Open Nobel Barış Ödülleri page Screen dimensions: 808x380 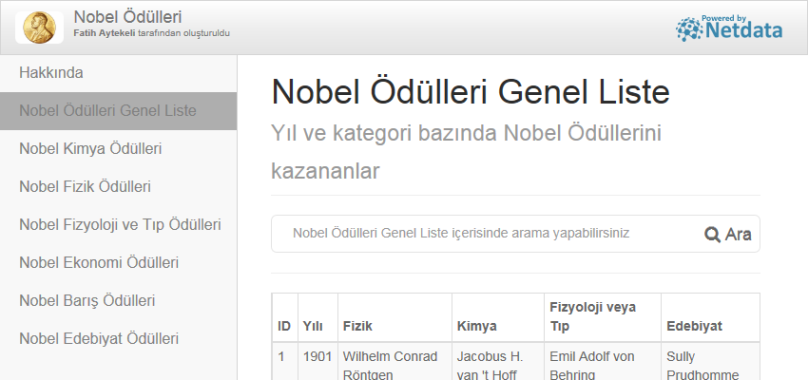pos(119,301)
